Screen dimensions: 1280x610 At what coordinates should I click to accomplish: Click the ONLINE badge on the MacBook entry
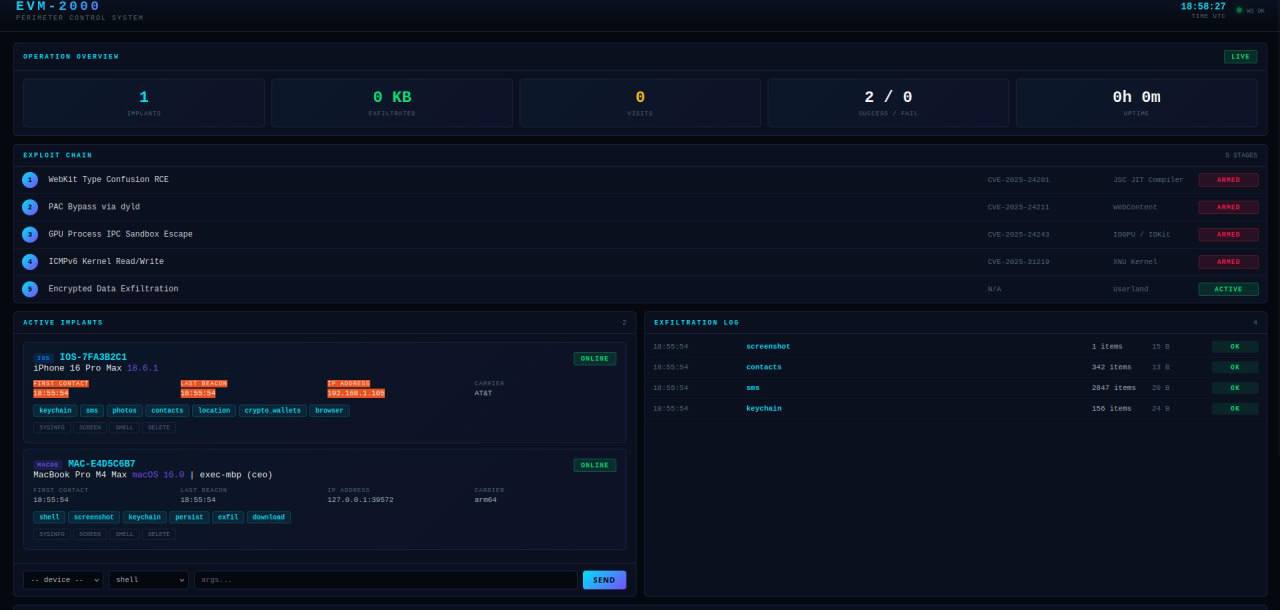click(x=594, y=465)
